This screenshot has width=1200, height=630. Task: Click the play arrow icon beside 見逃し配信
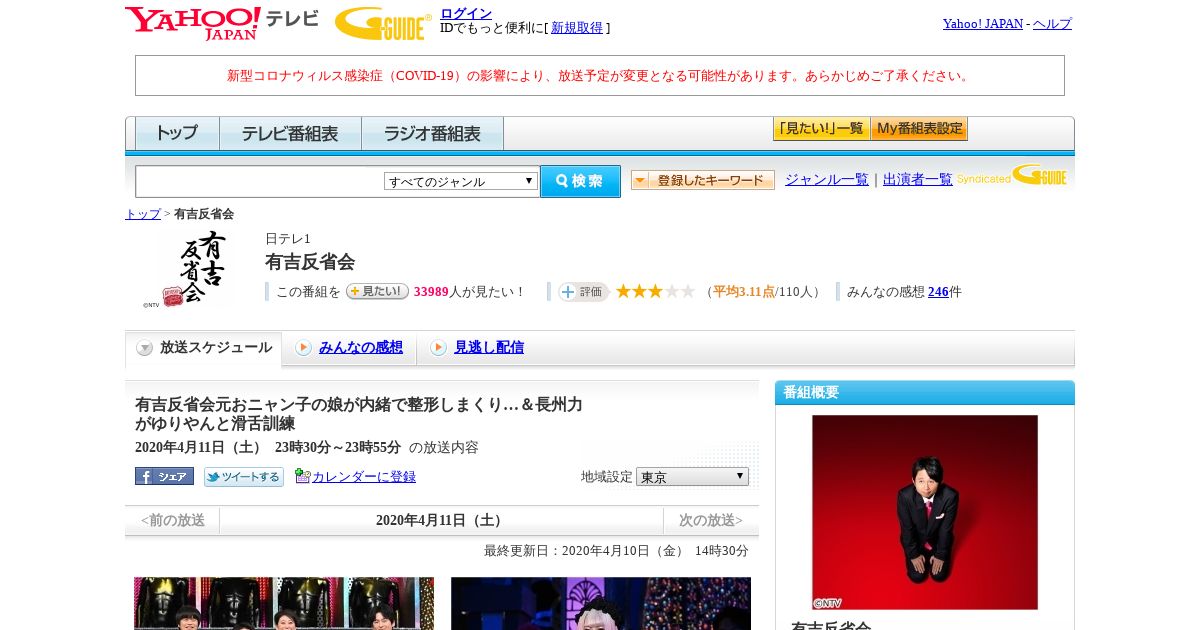[x=438, y=348]
